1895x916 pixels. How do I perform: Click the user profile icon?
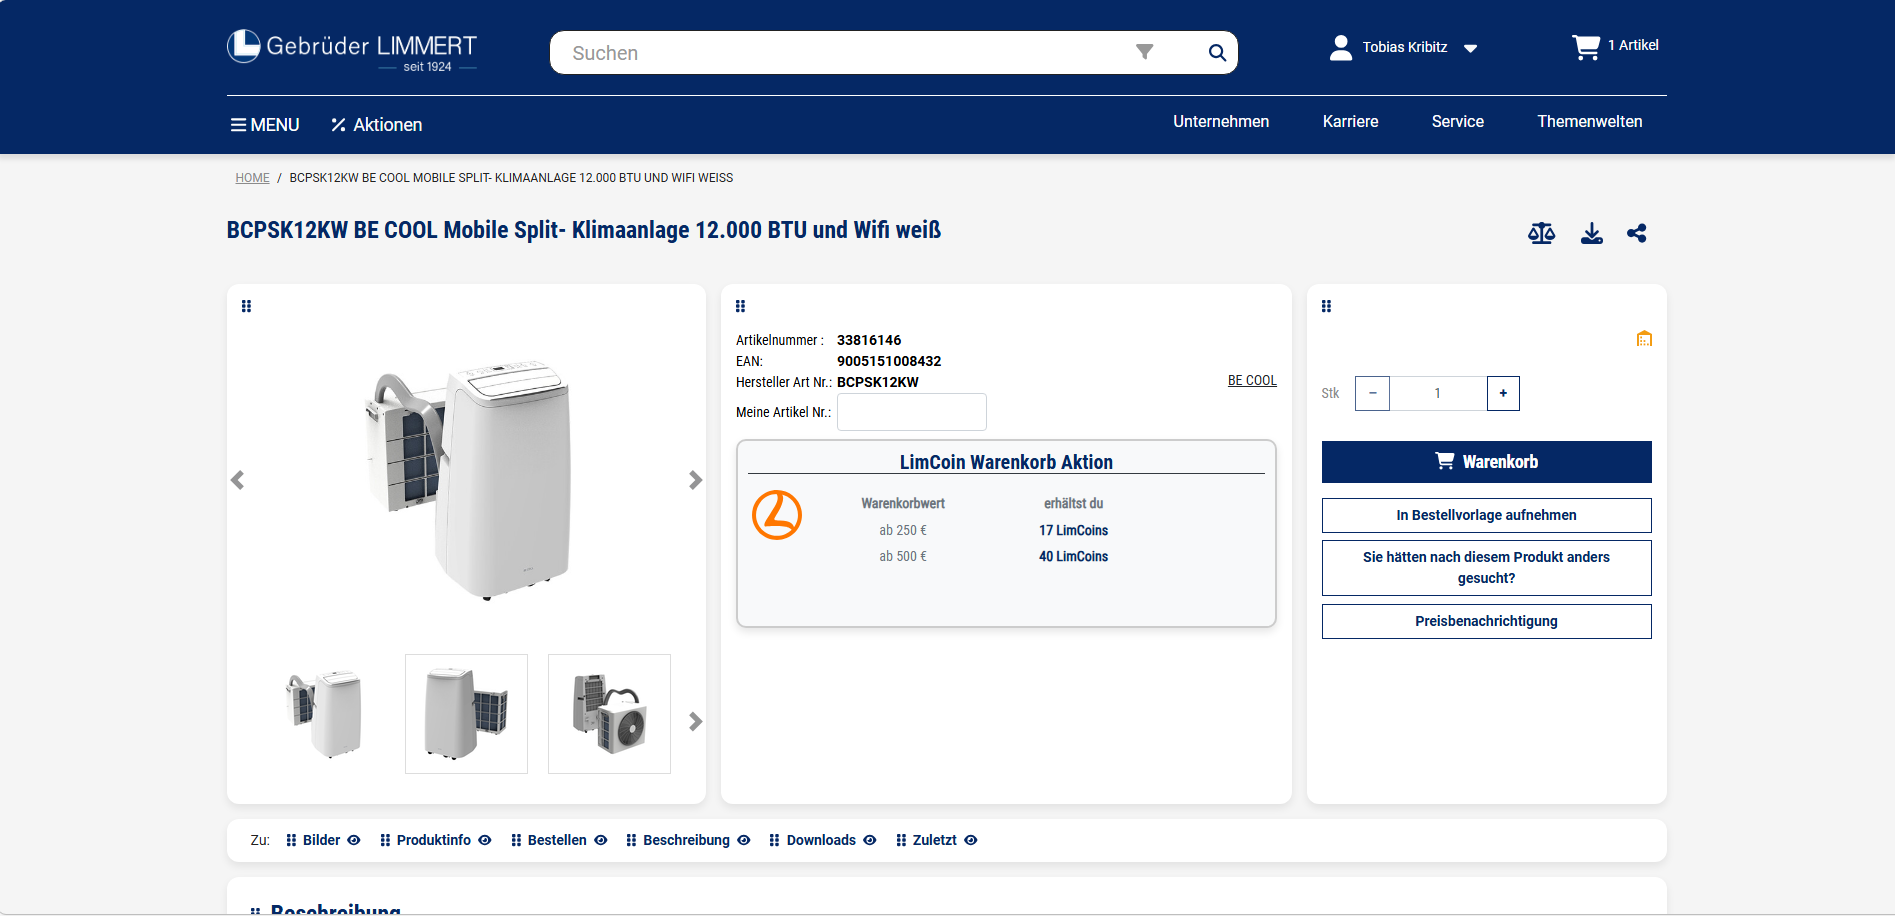coord(1341,47)
